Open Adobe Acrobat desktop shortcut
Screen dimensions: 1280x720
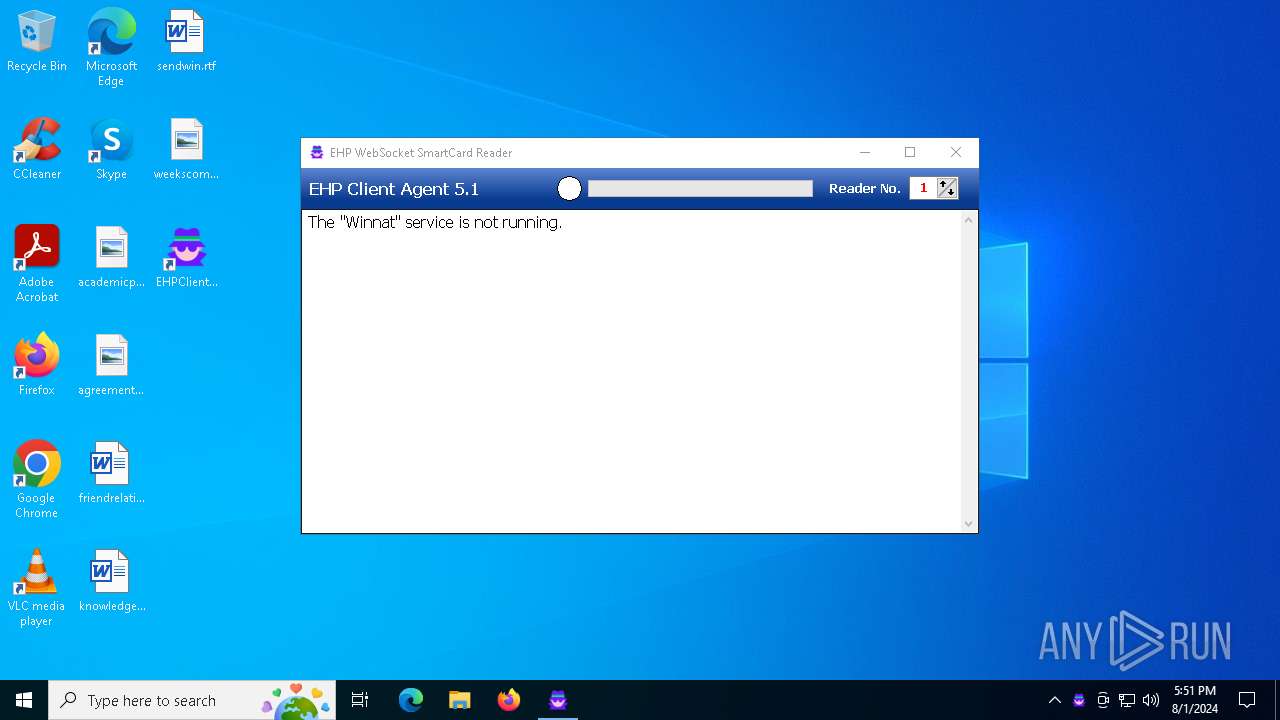pos(37,264)
